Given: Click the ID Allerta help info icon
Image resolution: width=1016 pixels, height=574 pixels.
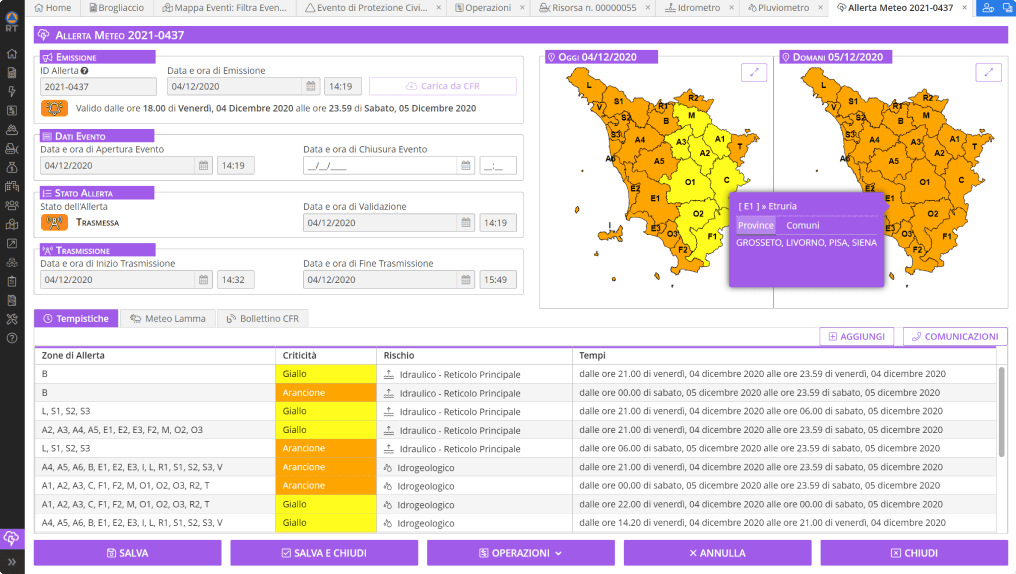Looking at the screenshot, I should [x=84, y=71].
